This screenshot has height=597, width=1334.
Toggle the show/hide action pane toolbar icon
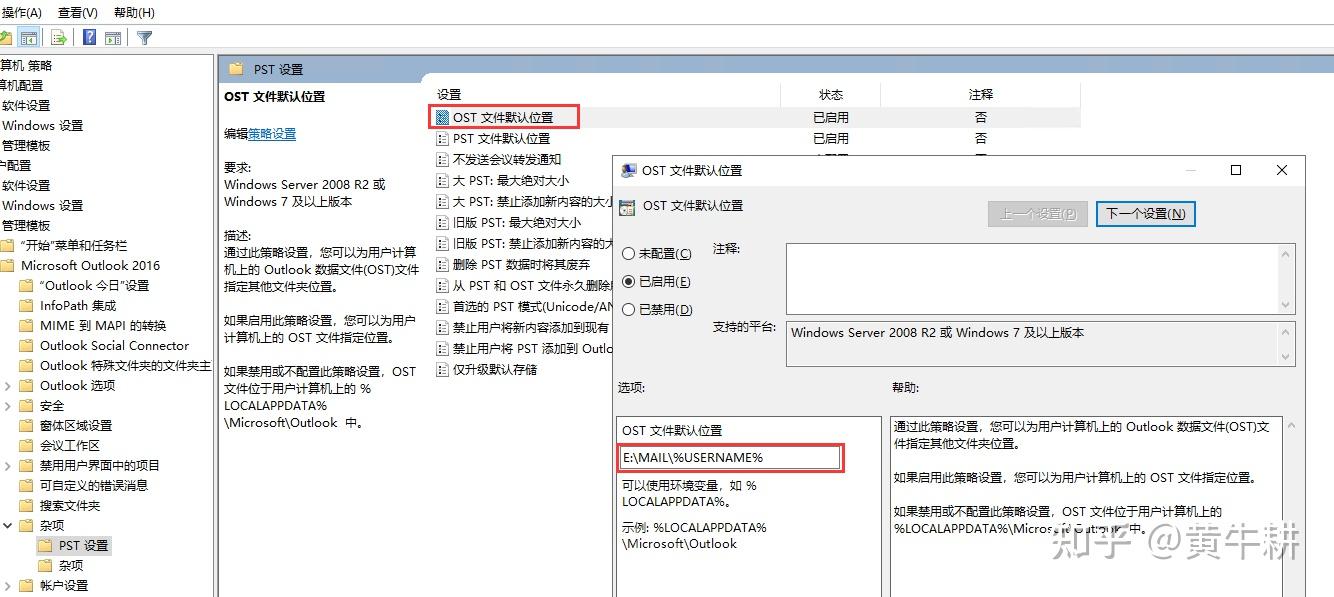pyautogui.click(x=113, y=38)
